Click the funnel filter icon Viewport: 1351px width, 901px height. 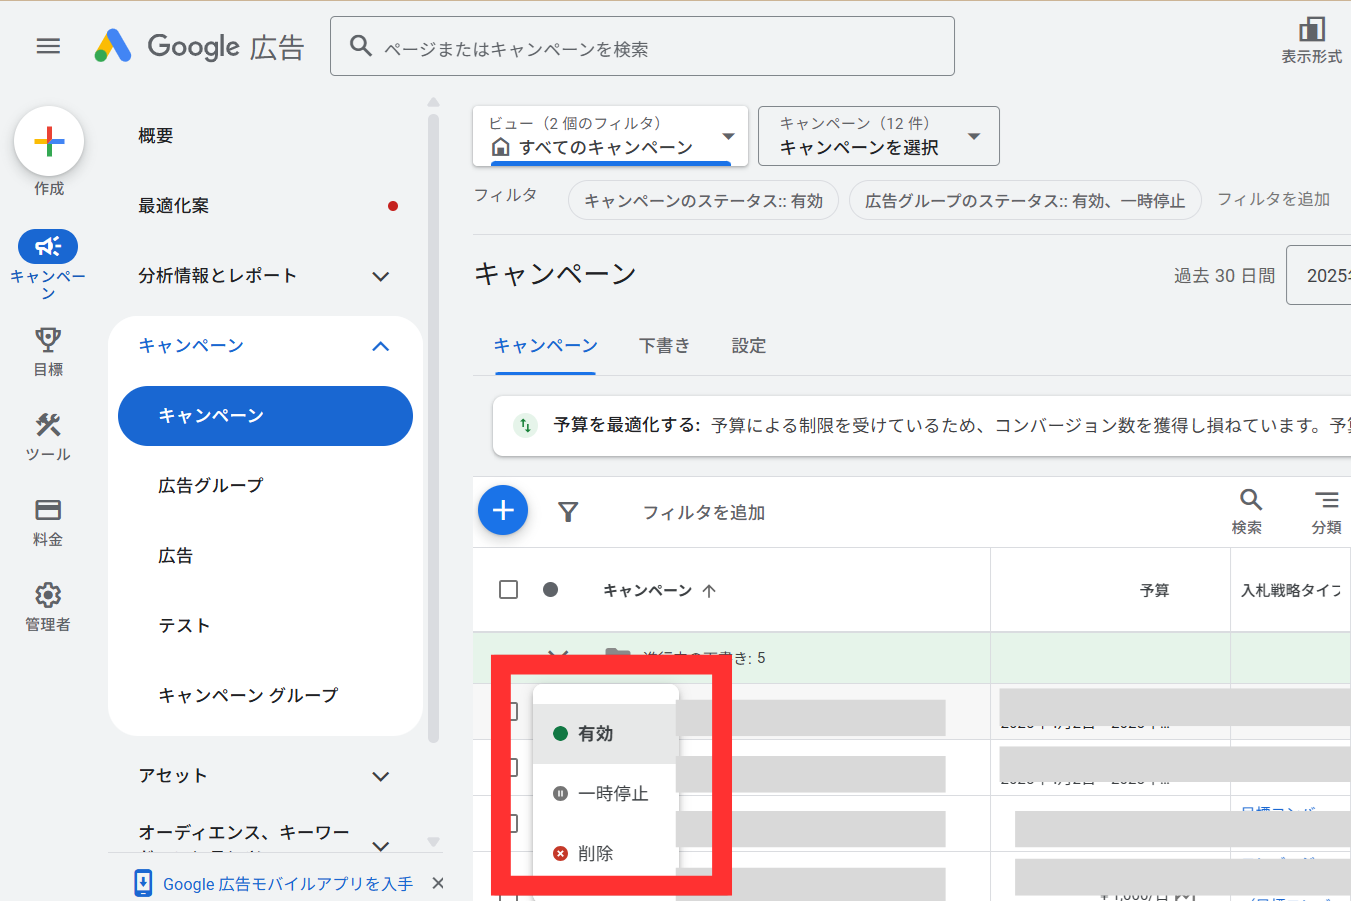click(x=568, y=512)
